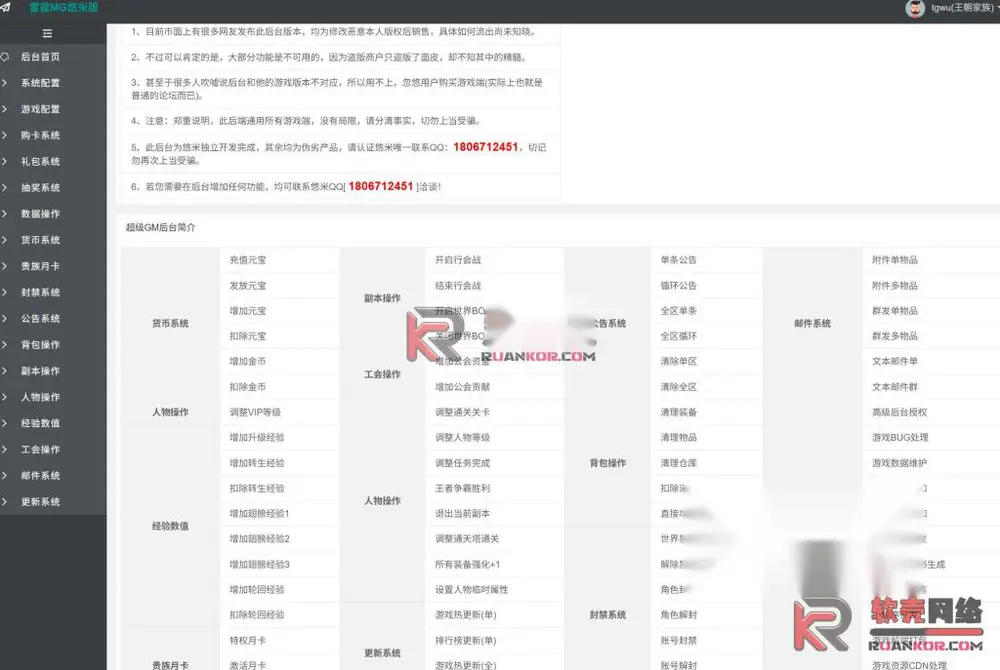Viewport: 1000px width, 670px height.
Task: Click the 高级后台授权 table cell
Action: coord(931,412)
